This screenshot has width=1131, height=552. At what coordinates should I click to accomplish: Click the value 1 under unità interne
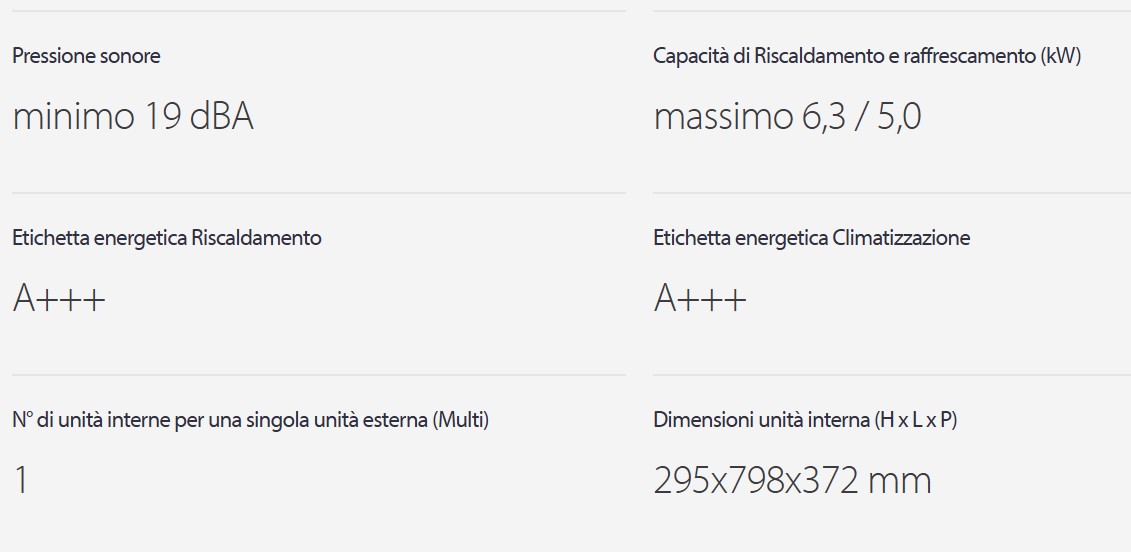tap(21, 481)
